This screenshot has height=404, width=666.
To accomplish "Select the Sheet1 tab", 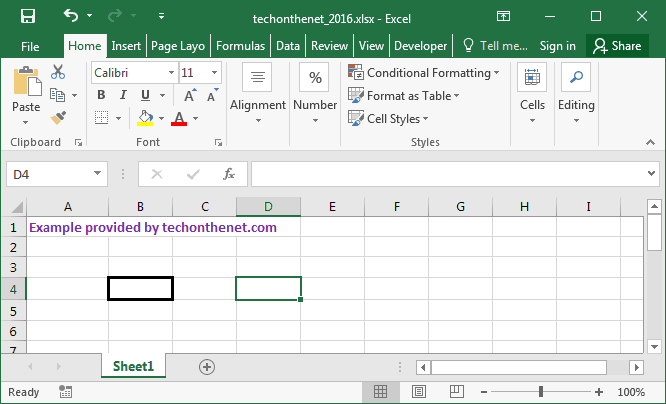I will tap(133, 366).
